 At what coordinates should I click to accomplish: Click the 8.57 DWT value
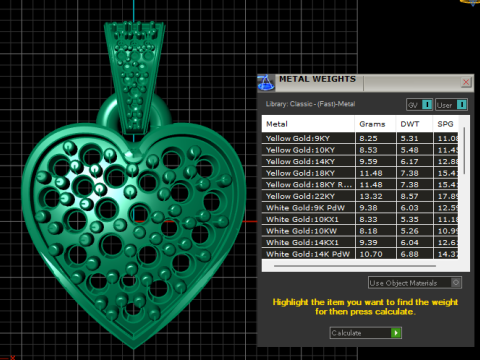pyautogui.click(x=409, y=196)
